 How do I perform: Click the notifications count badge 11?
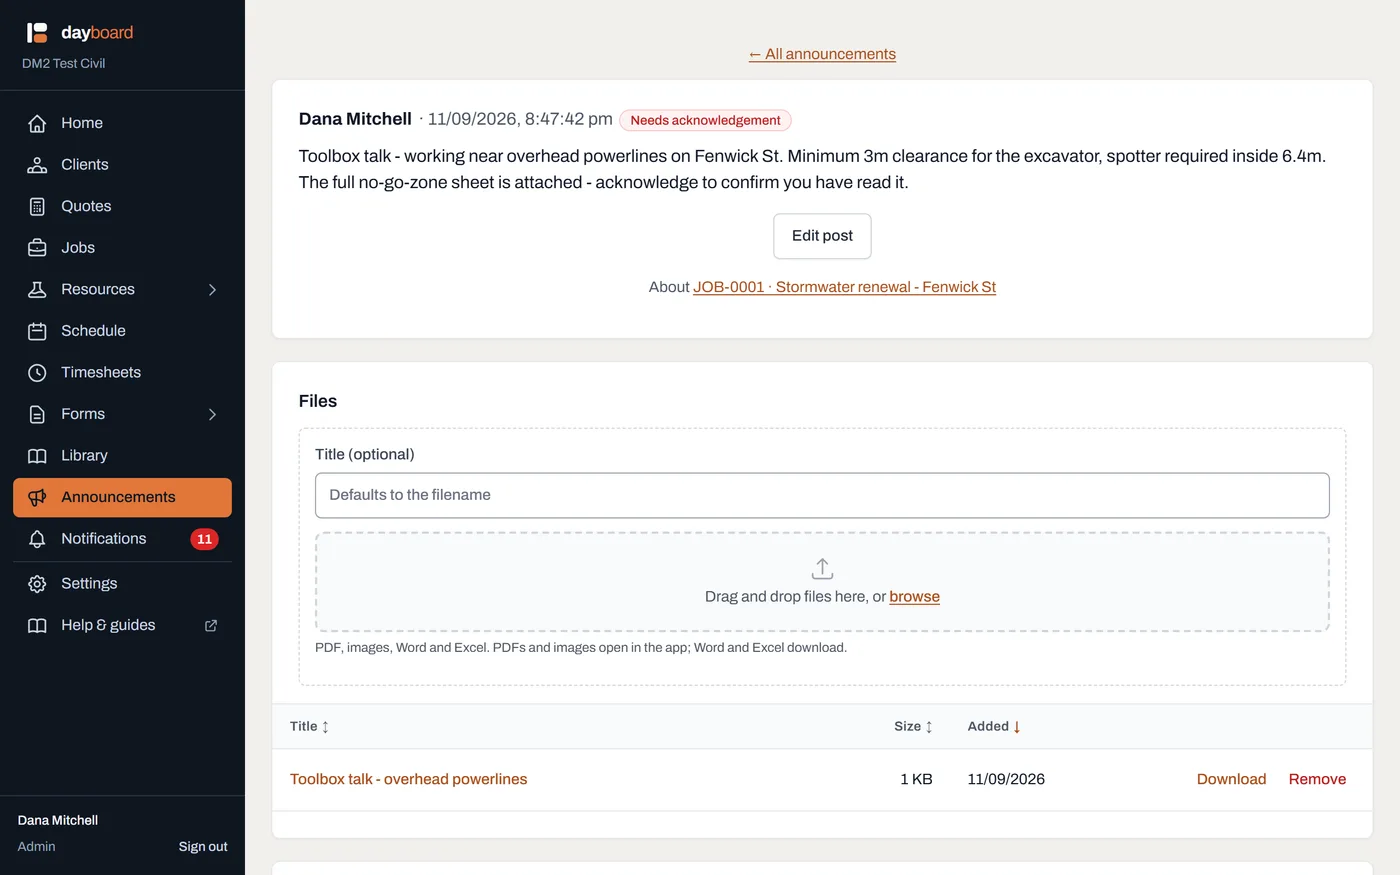tap(204, 539)
